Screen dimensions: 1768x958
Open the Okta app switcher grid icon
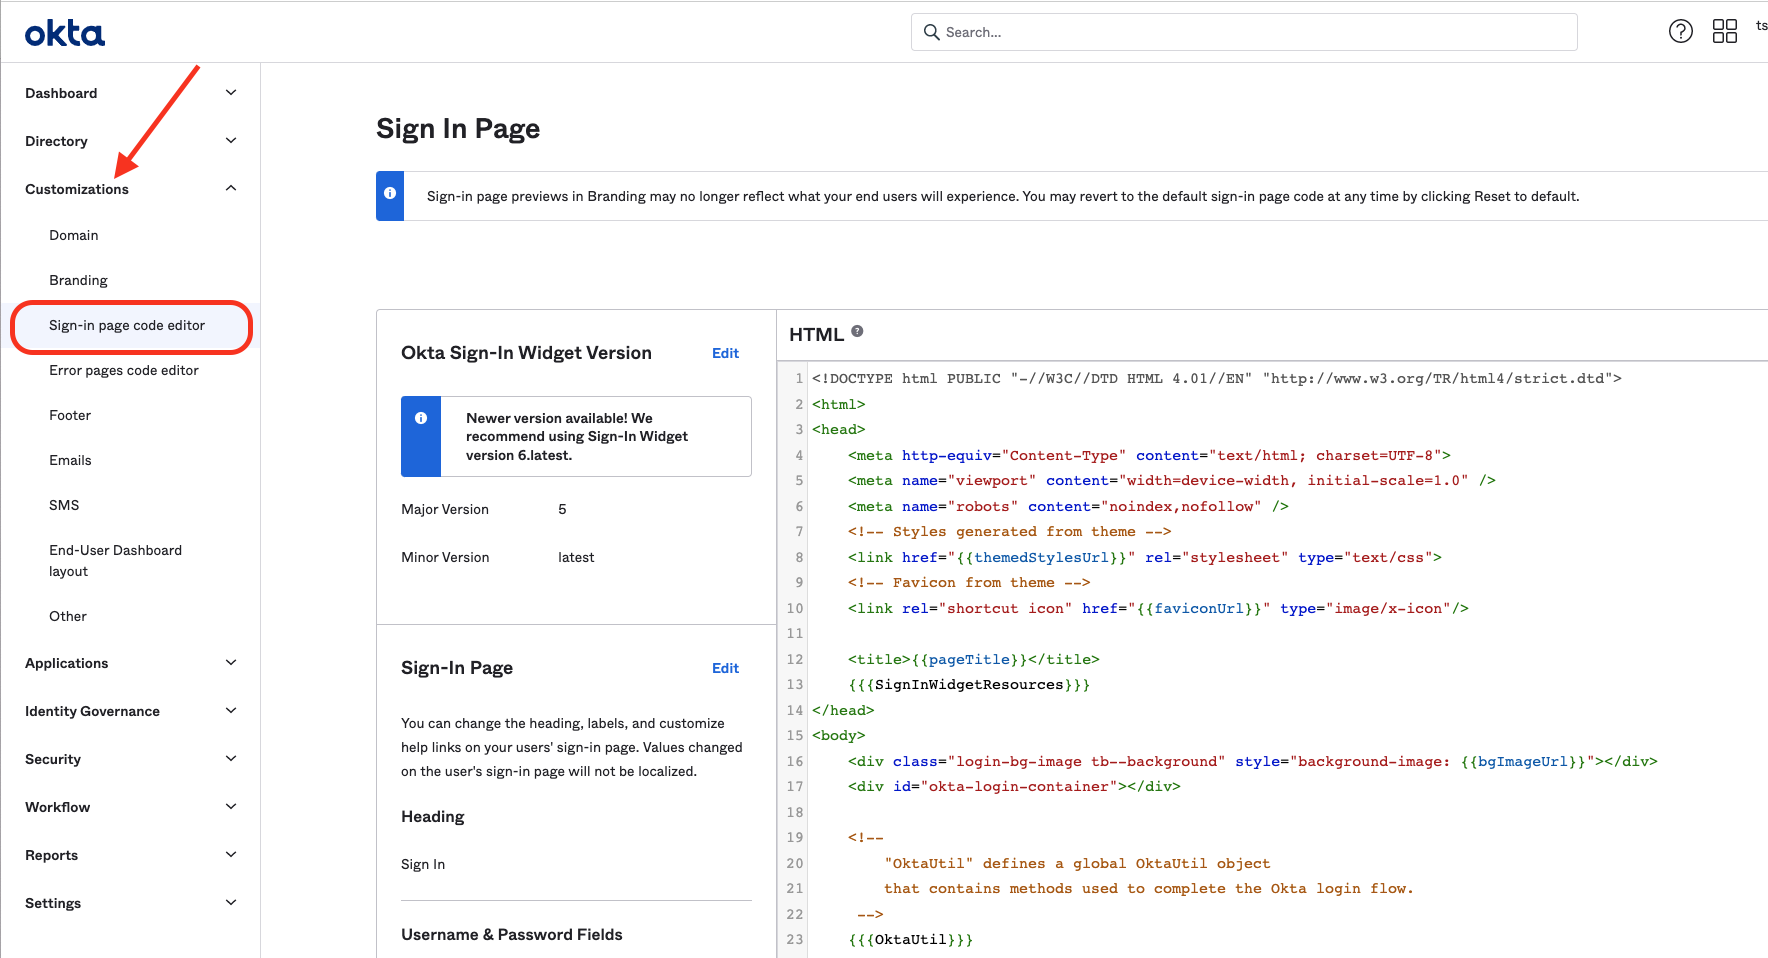click(x=1724, y=31)
